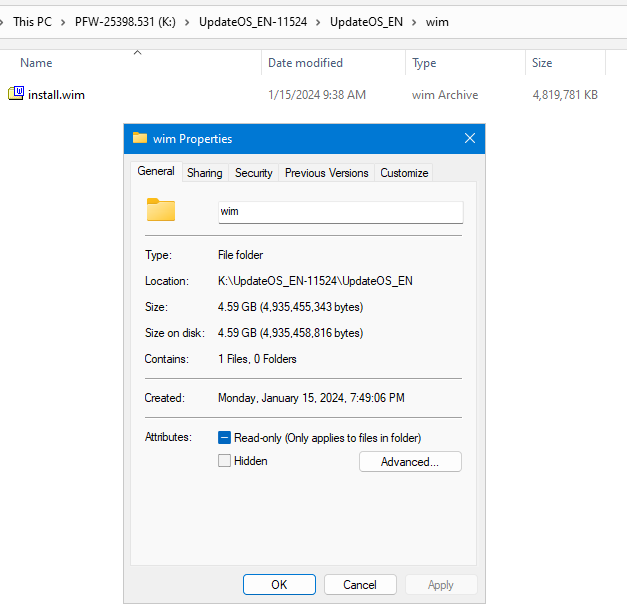Viewport: 627px width, 613px height.
Task: Sort by Name column header
Action: [x=36, y=63]
